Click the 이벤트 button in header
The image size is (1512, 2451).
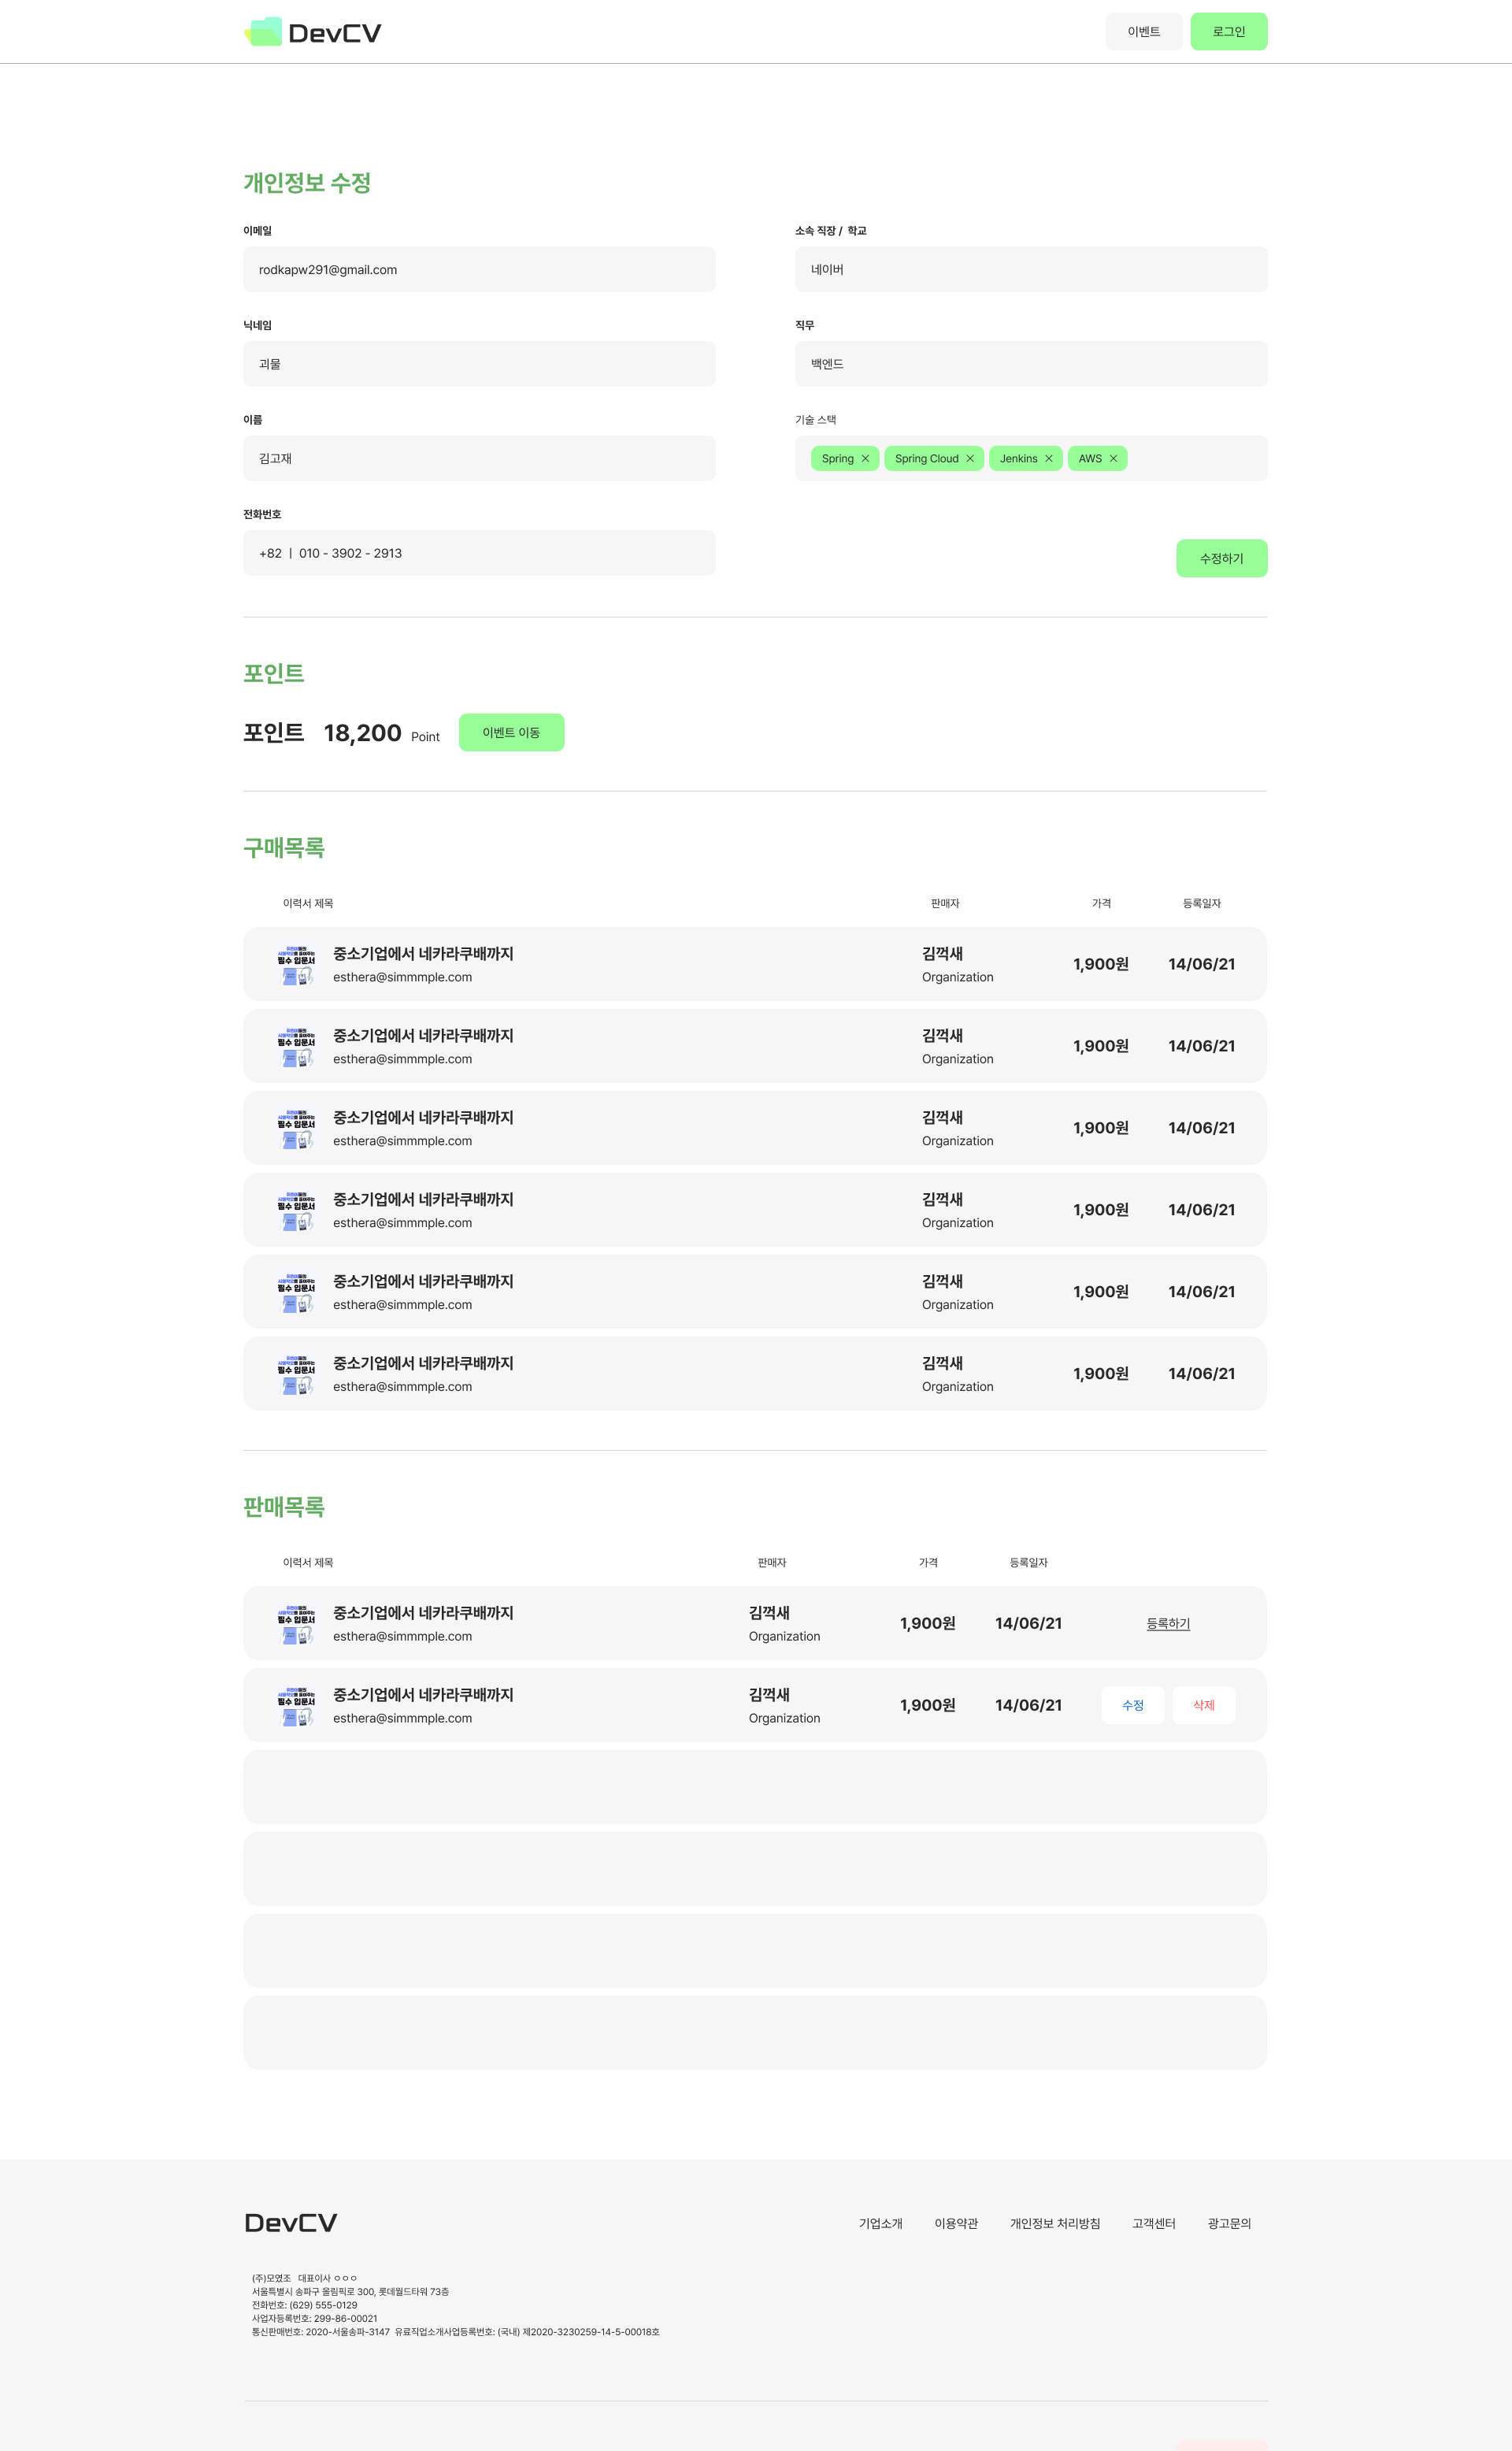click(x=1143, y=32)
